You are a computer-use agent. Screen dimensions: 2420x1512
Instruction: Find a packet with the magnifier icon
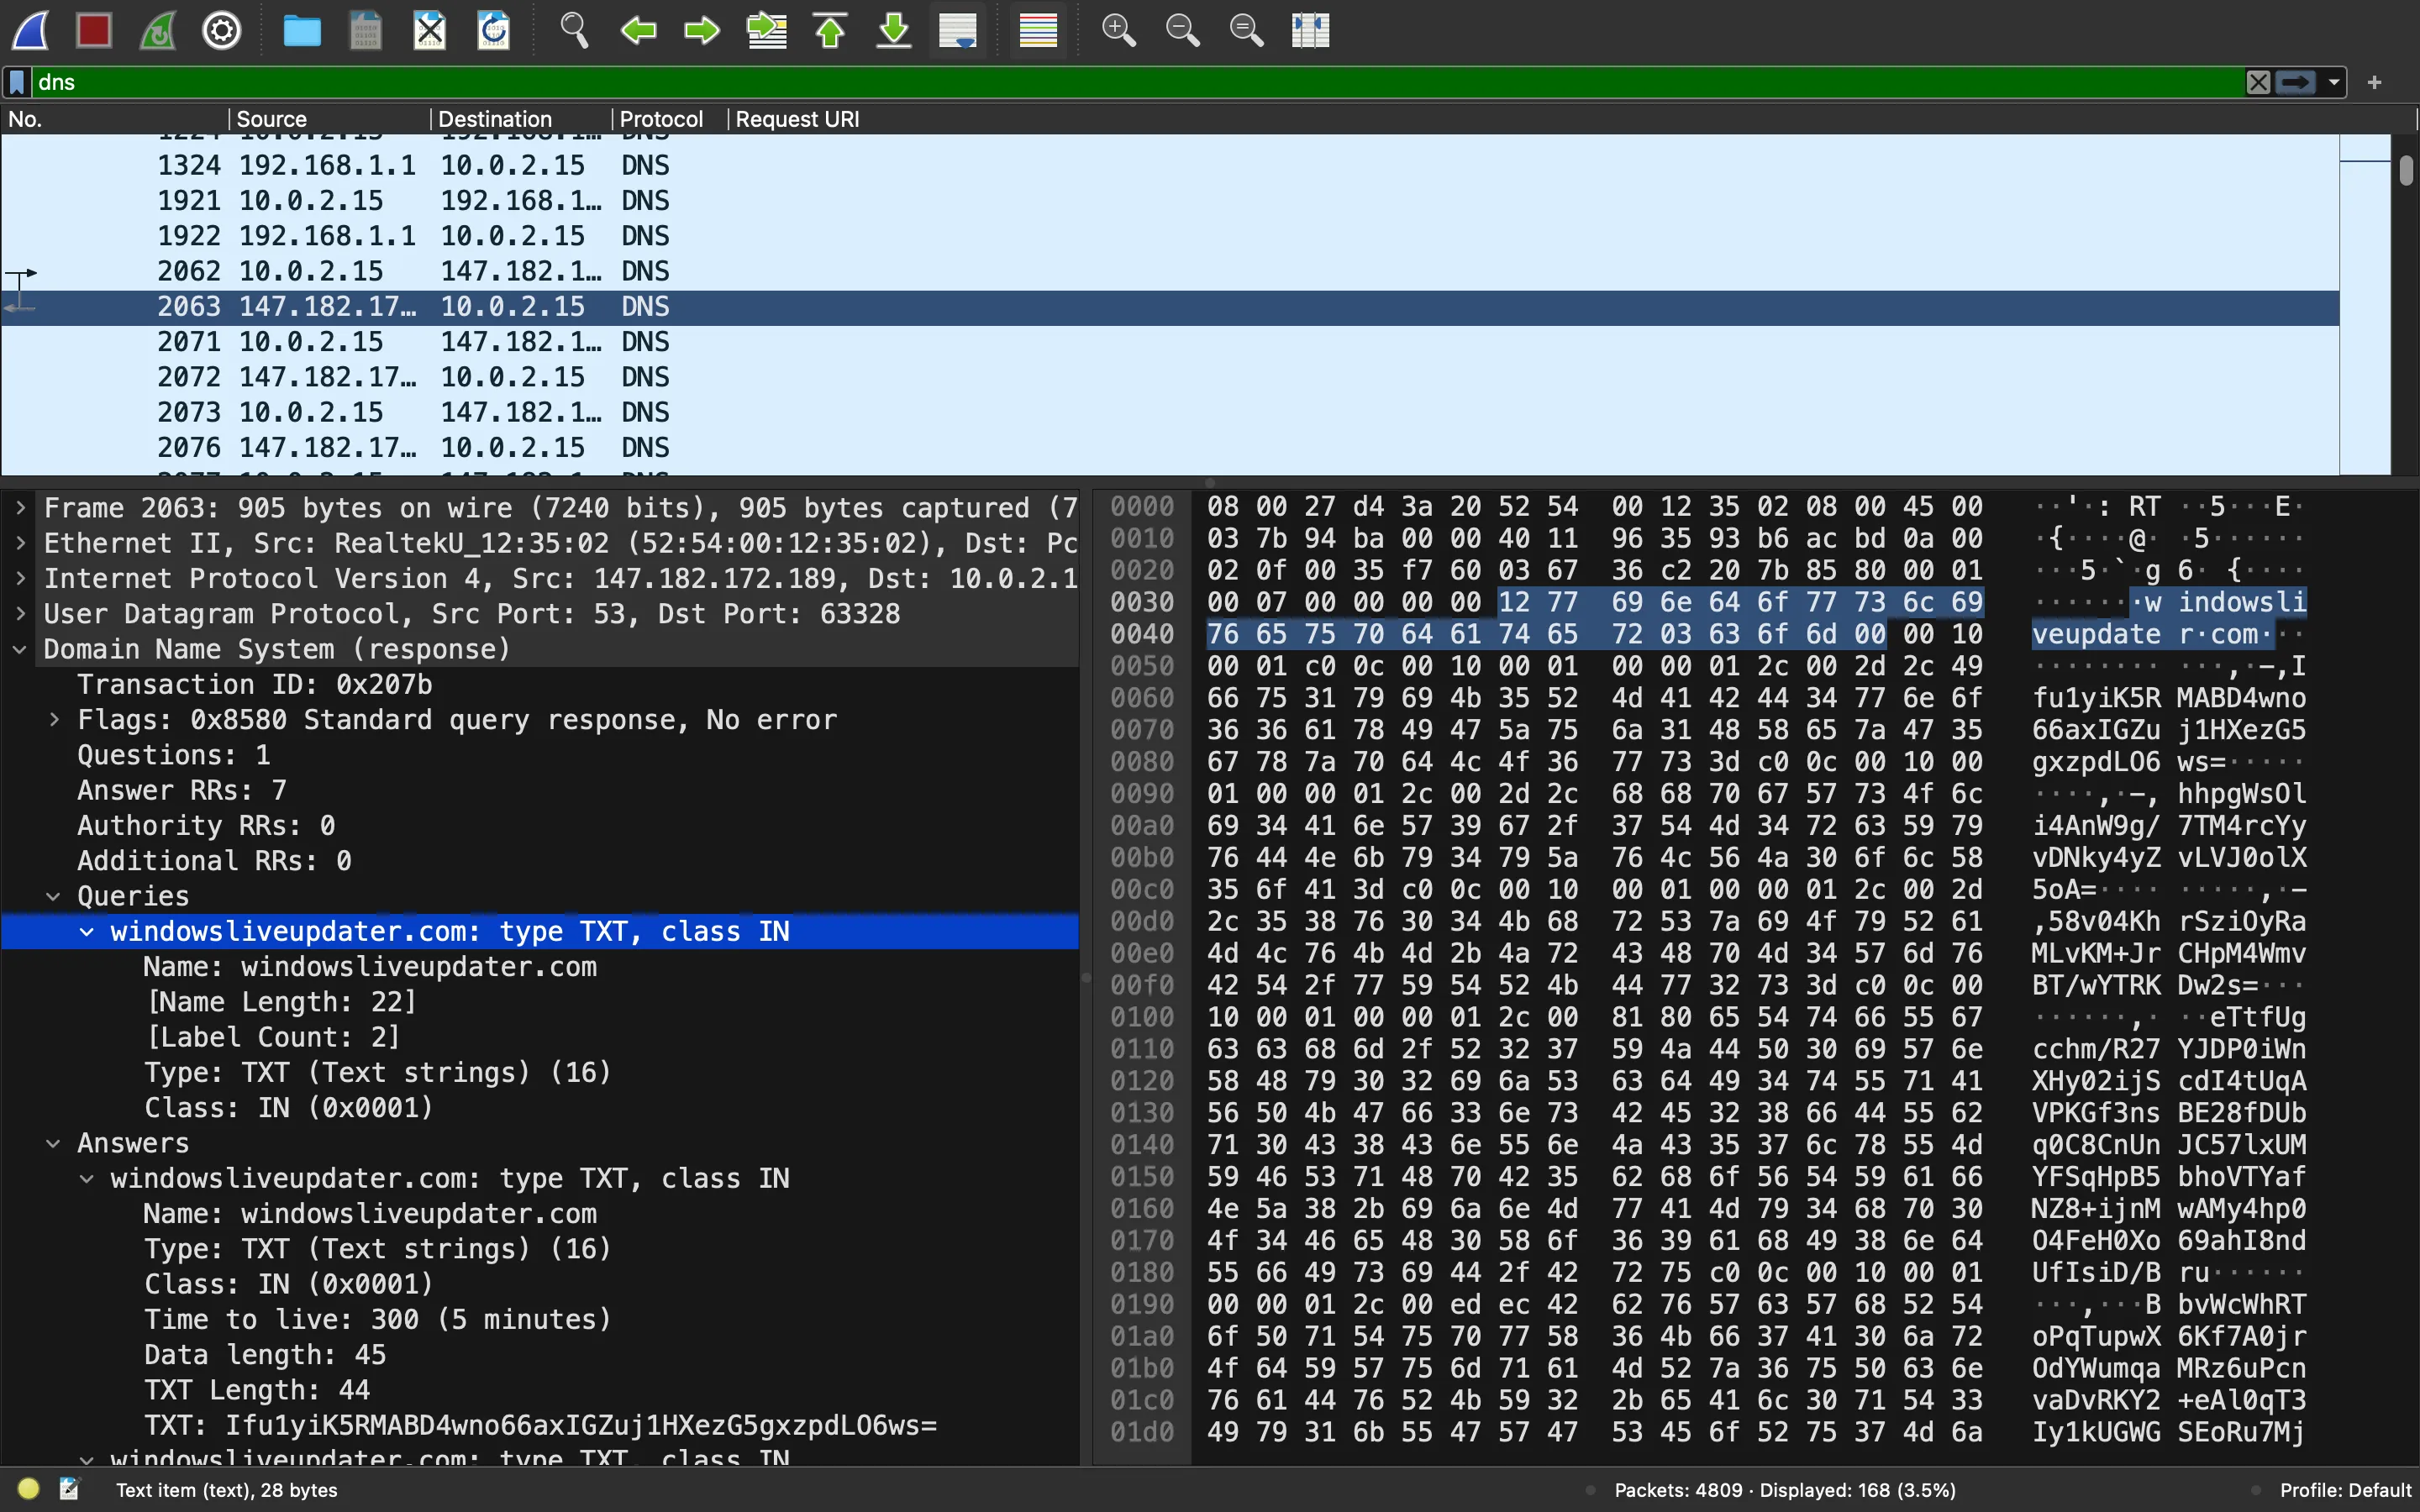[574, 30]
